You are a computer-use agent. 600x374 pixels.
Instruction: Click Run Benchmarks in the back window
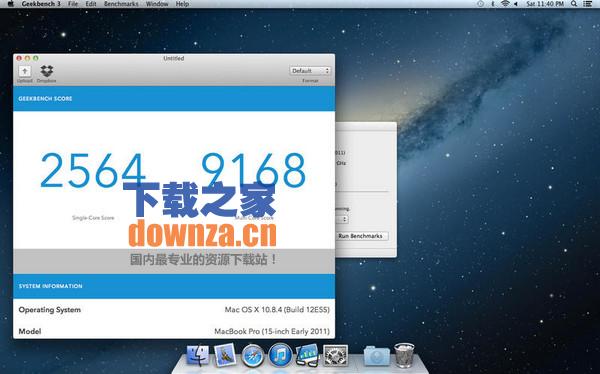(361, 236)
